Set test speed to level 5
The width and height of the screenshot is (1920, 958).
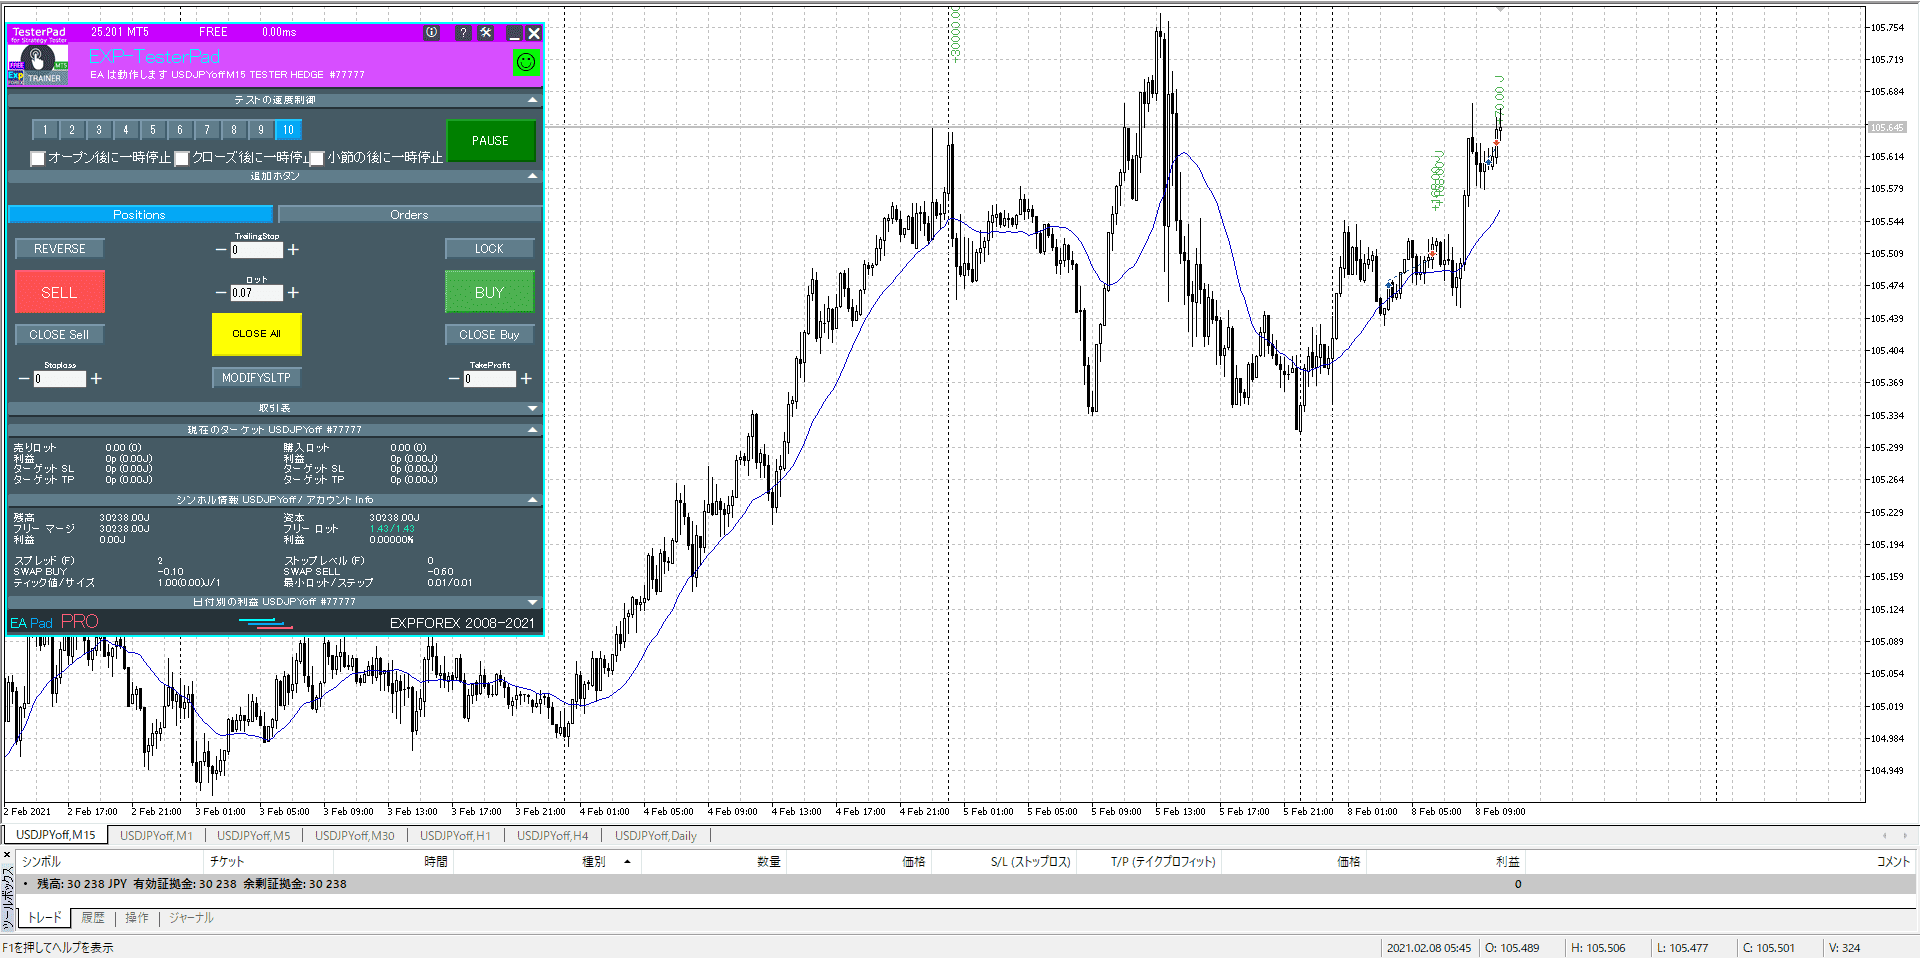(153, 130)
